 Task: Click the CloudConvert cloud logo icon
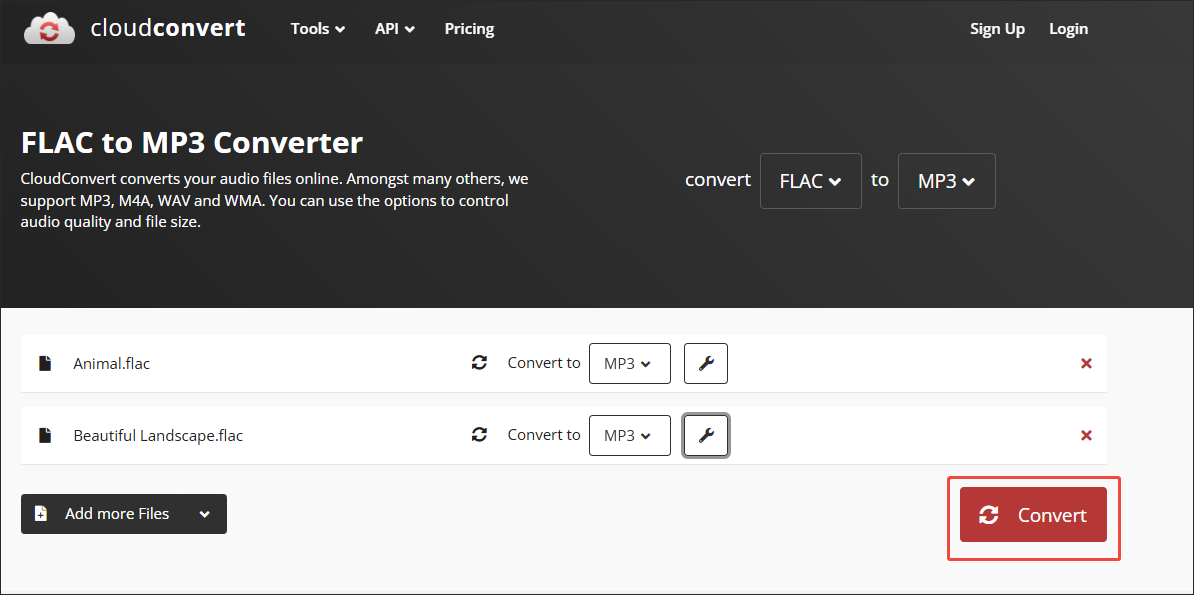pyautogui.click(x=49, y=28)
